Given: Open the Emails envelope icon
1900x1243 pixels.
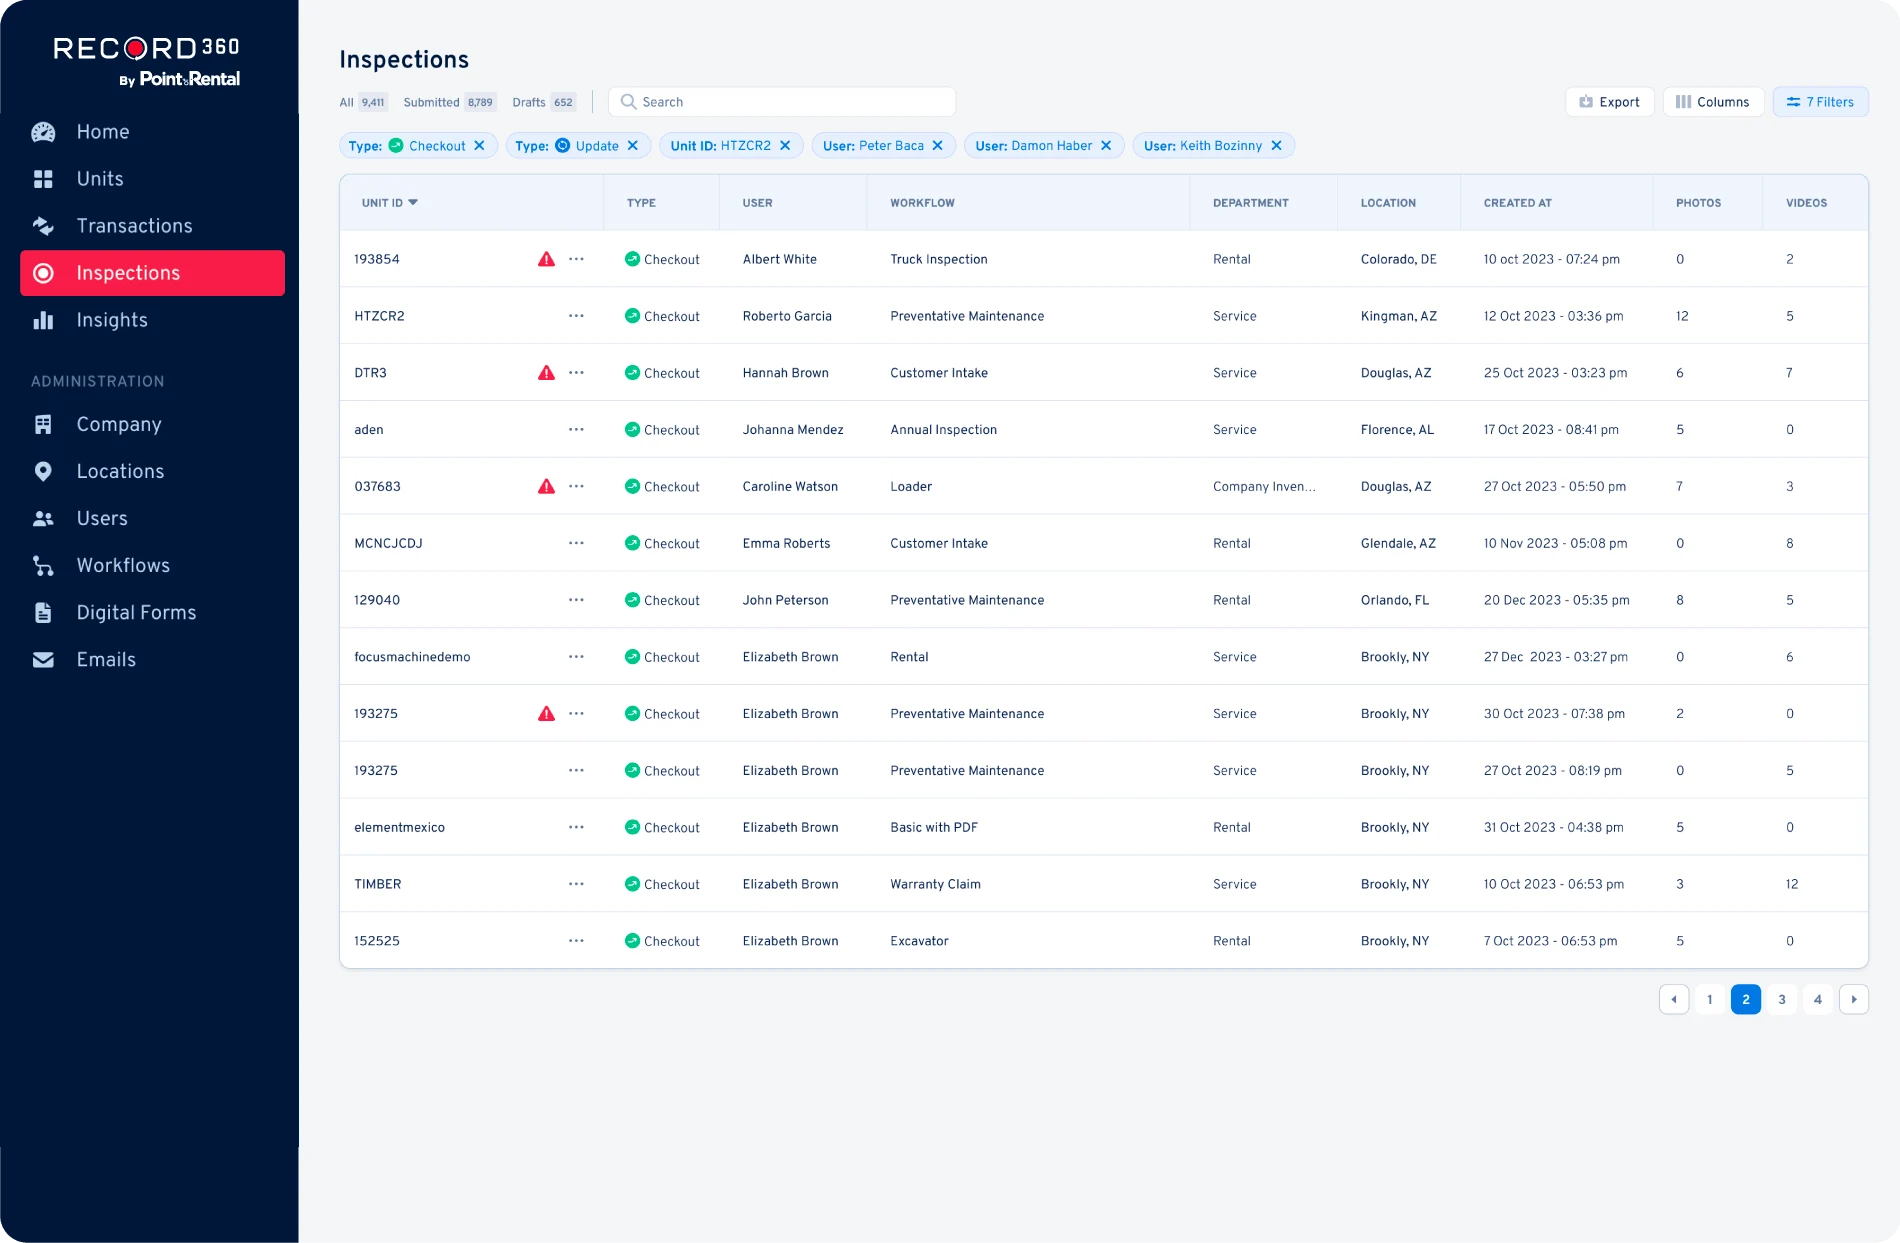Looking at the screenshot, I should (x=43, y=660).
